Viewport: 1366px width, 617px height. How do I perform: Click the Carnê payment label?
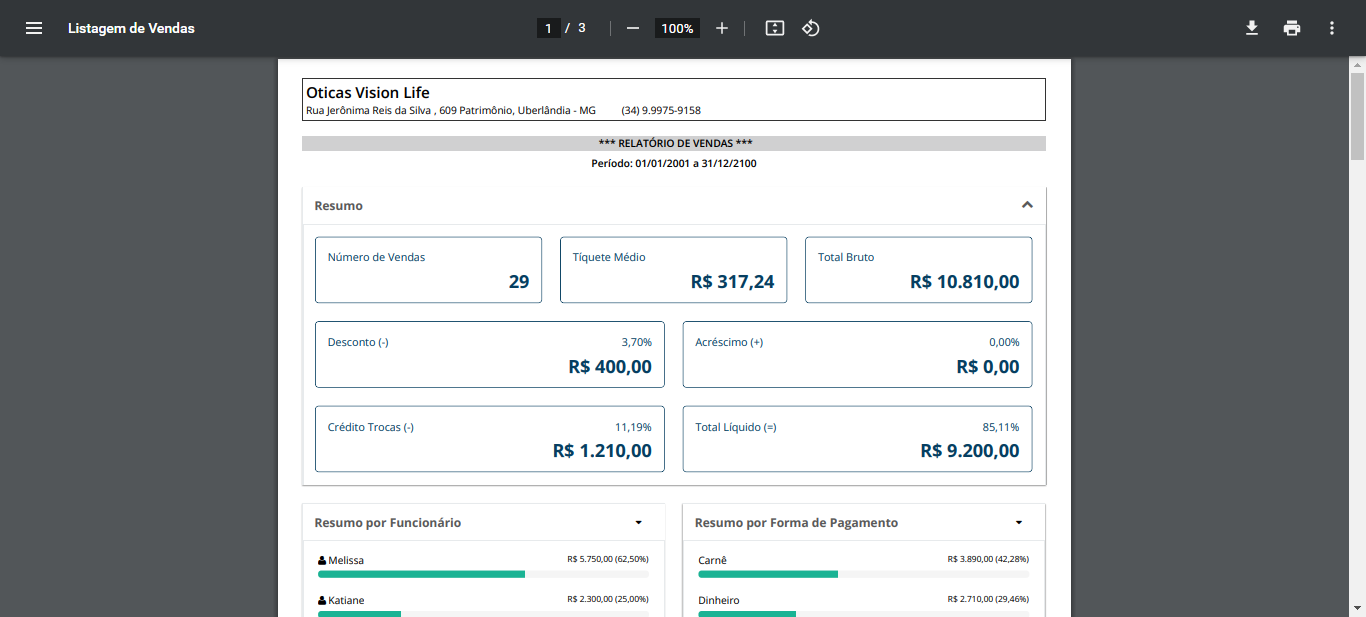pos(712,560)
